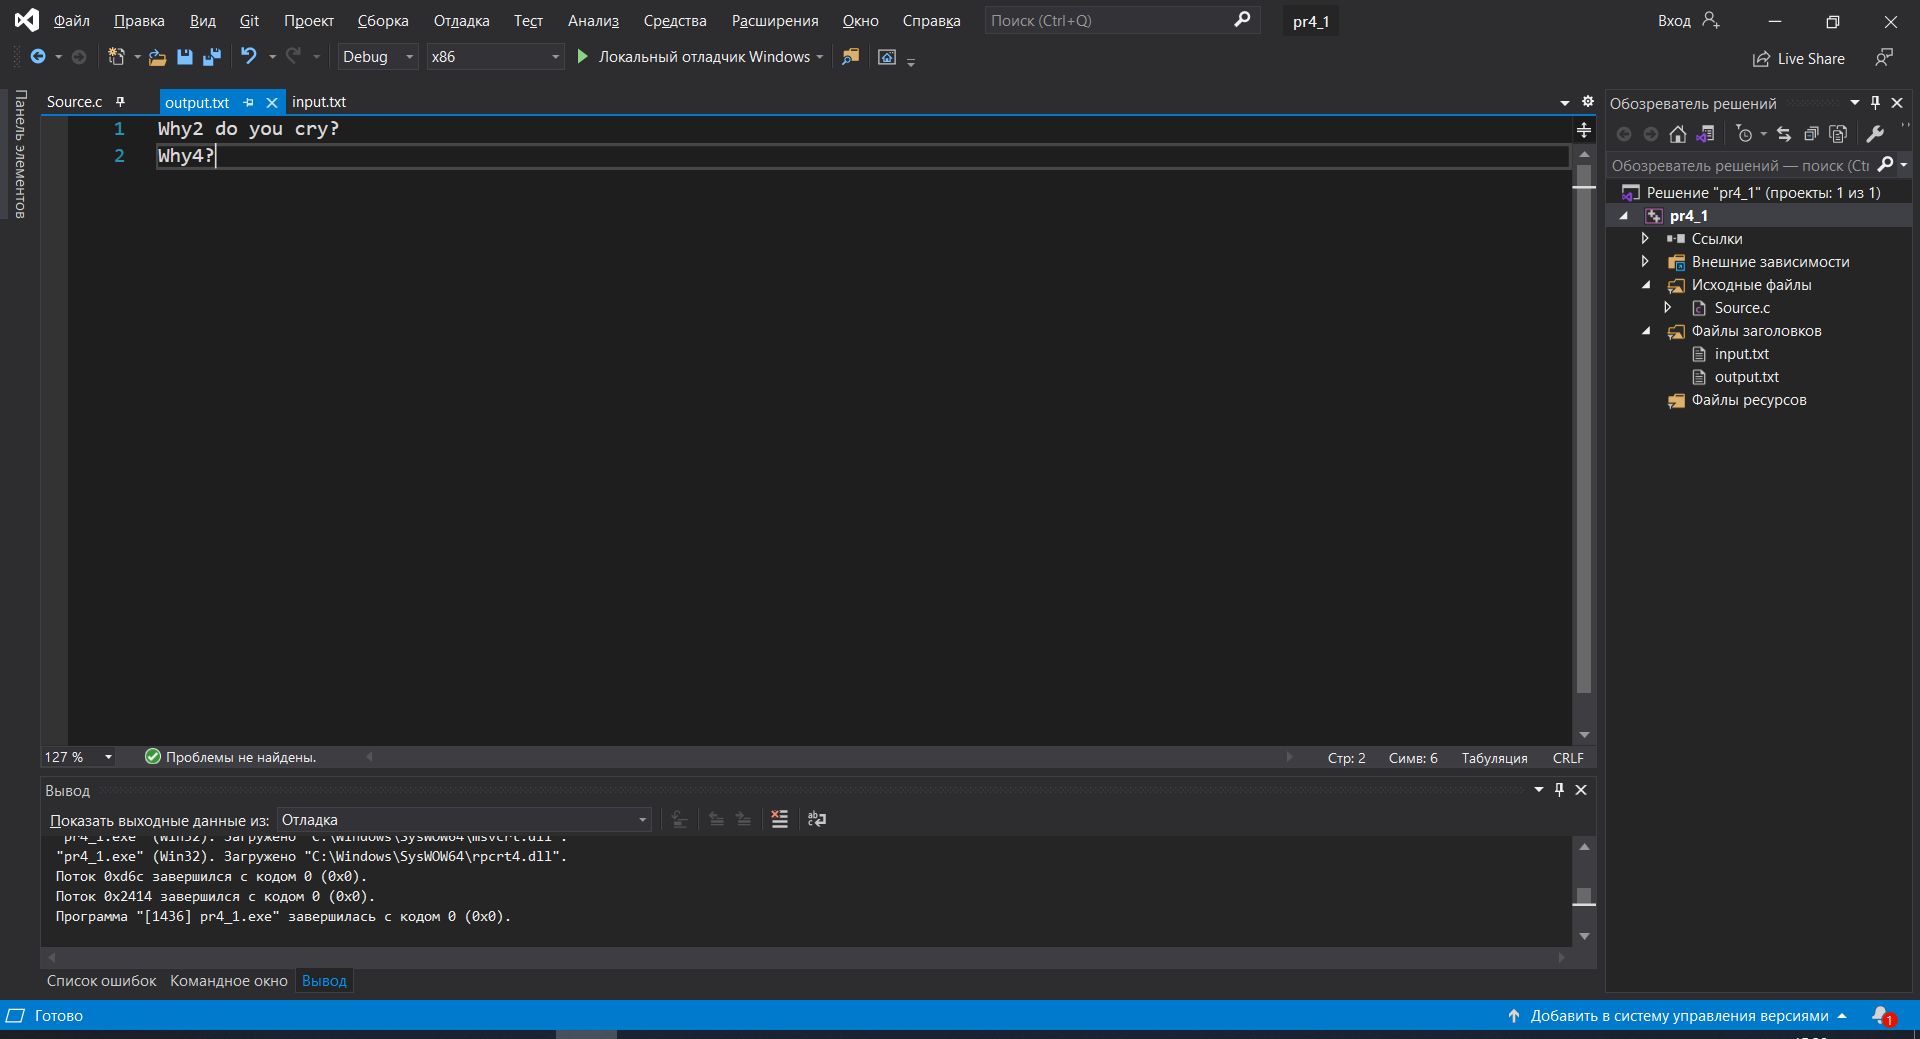This screenshot has height=1039, width=1920.
Task: Toggle pin on output.txt tab
Action: (248, 102)
